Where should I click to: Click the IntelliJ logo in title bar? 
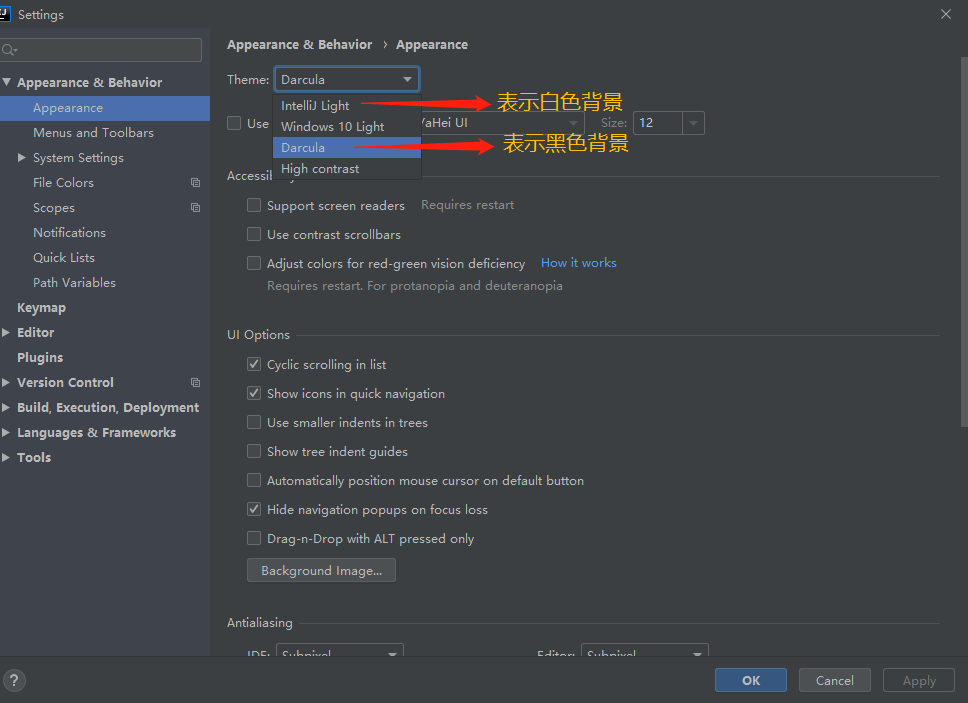coord(5,14)
